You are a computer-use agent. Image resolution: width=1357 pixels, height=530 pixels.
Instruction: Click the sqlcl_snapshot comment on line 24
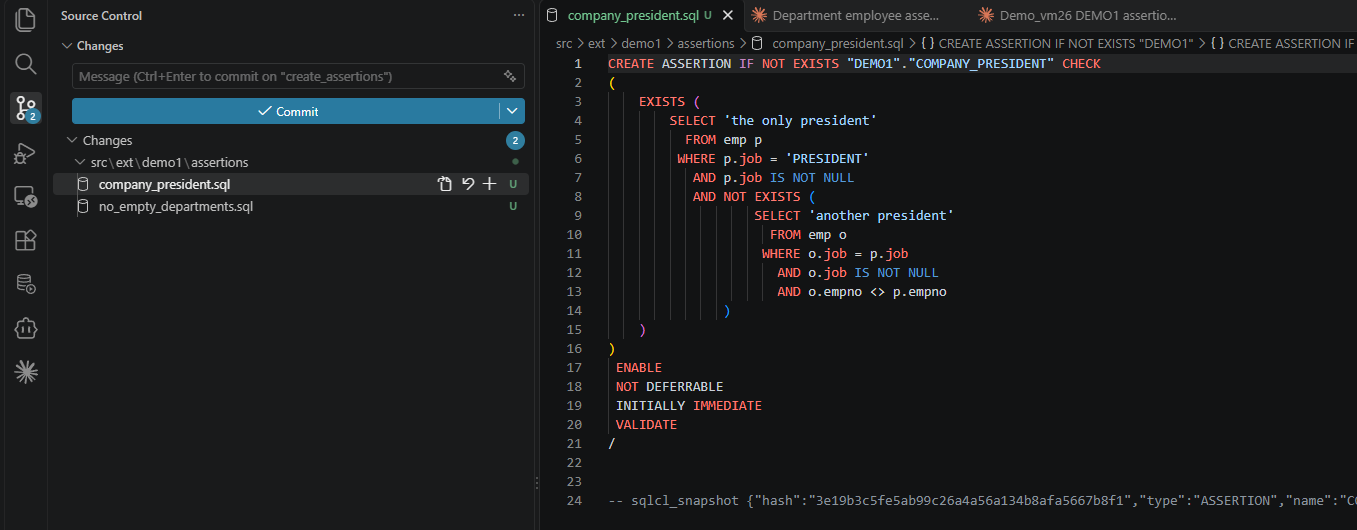(982, 501)
